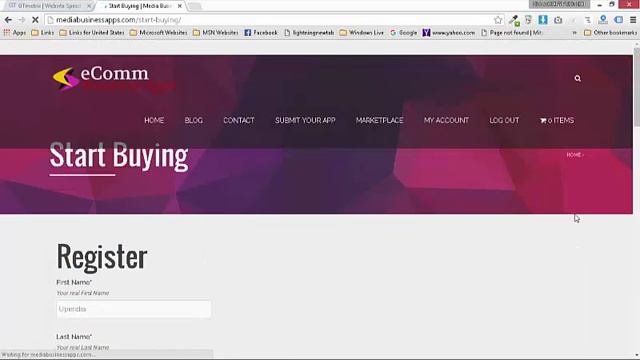Close the Start Buying tab
Screen dimensions: 640x360
click(180, 6)
